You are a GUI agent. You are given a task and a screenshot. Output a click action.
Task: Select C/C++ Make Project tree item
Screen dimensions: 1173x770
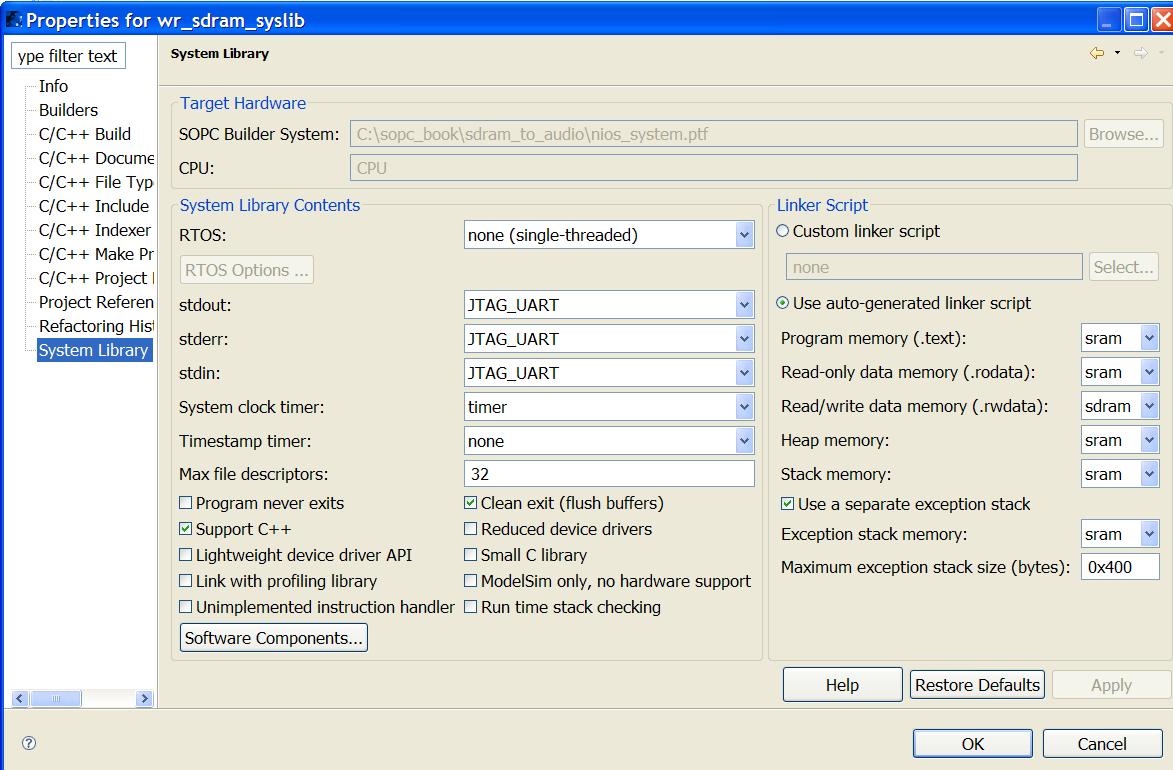96,254
